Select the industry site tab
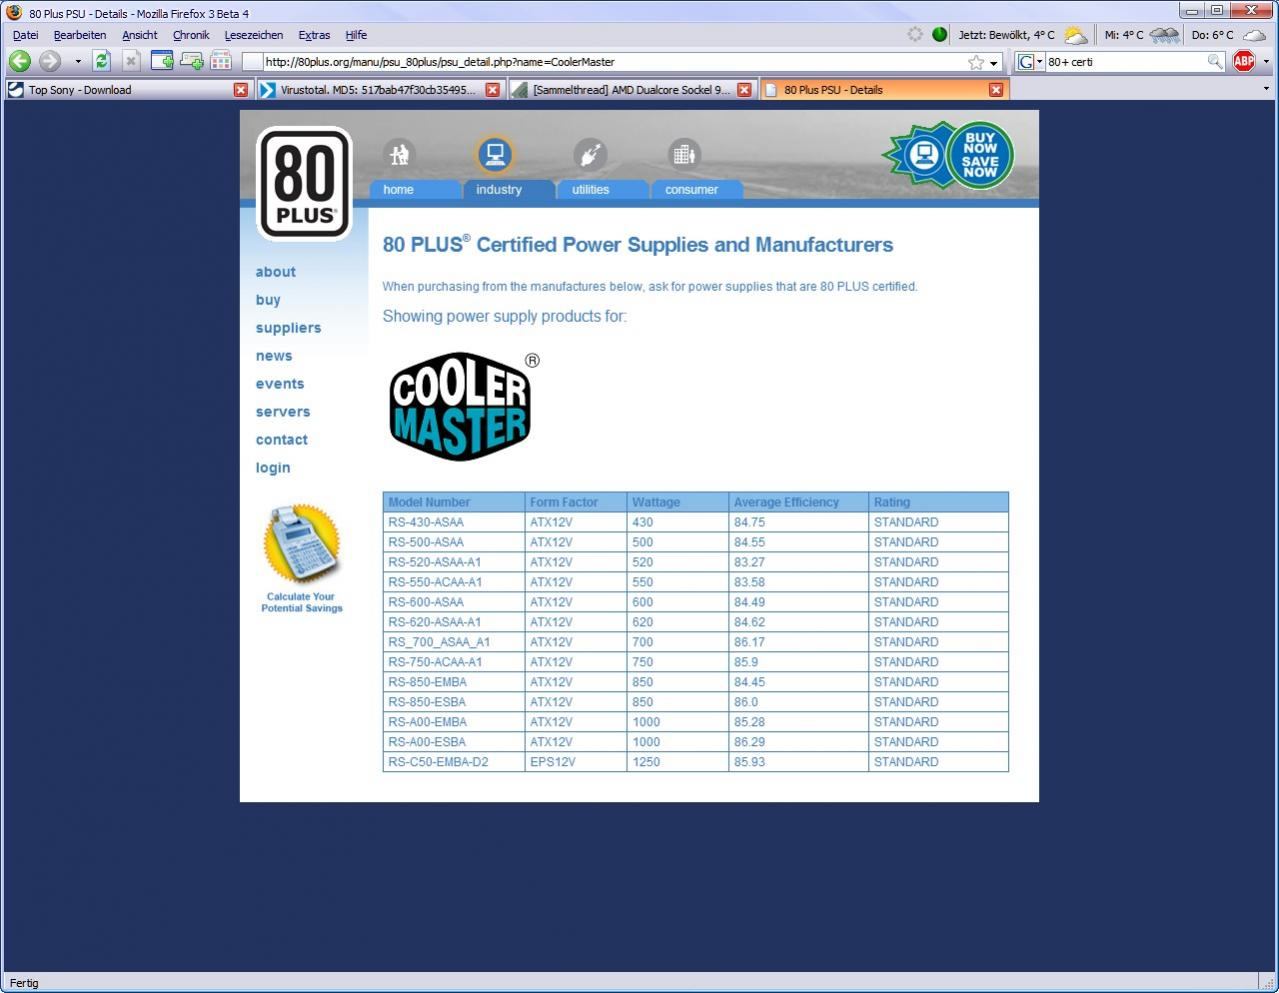The width and height of the screenshot is (1279, 993). tap(508, 189)
